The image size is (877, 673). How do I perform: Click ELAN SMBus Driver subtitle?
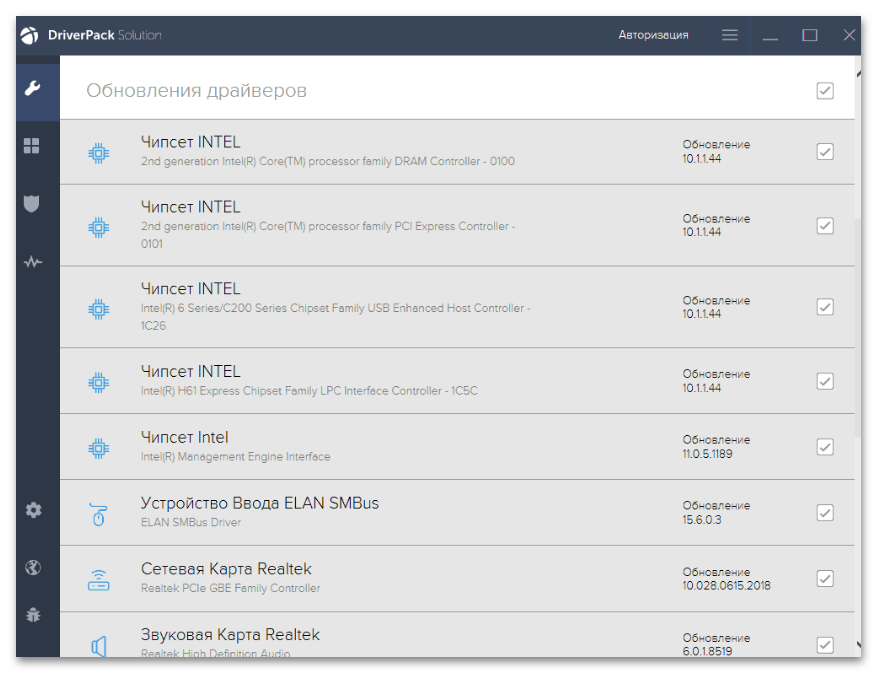click(x=191, y=522)
